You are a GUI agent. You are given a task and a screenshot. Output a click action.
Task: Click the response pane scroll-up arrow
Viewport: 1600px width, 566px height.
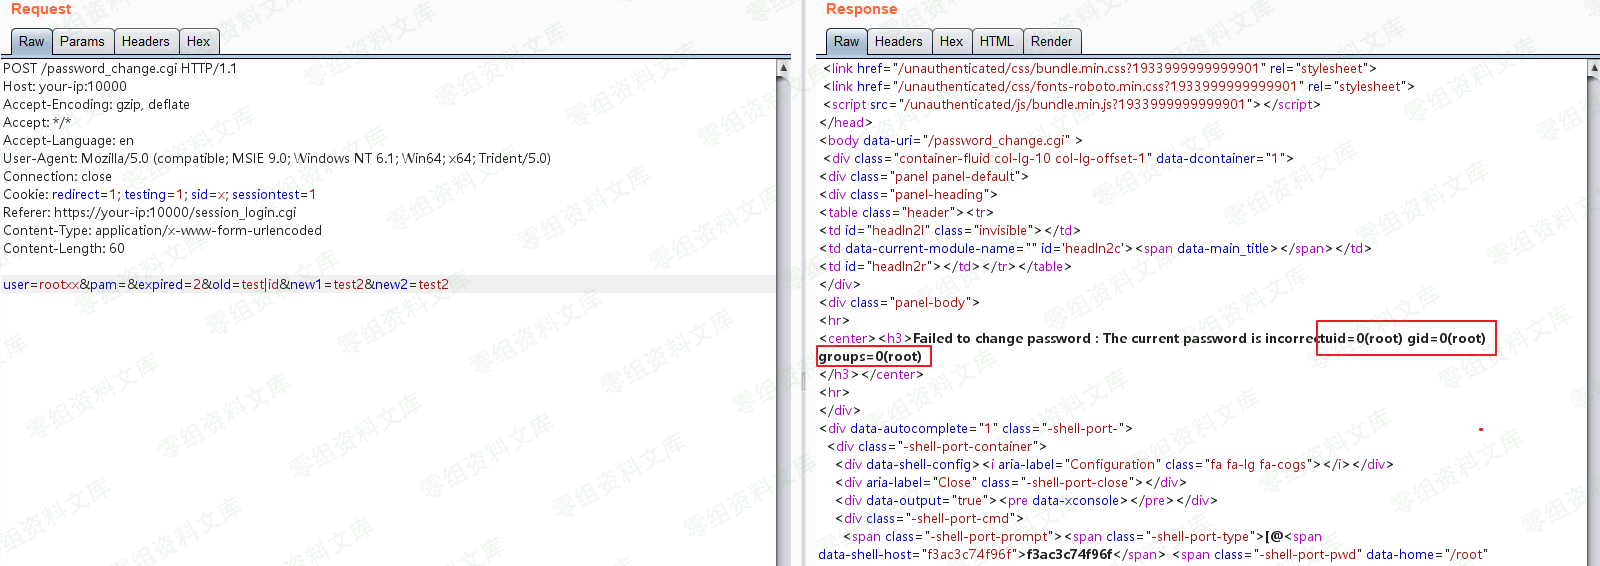click(1593, 68)
